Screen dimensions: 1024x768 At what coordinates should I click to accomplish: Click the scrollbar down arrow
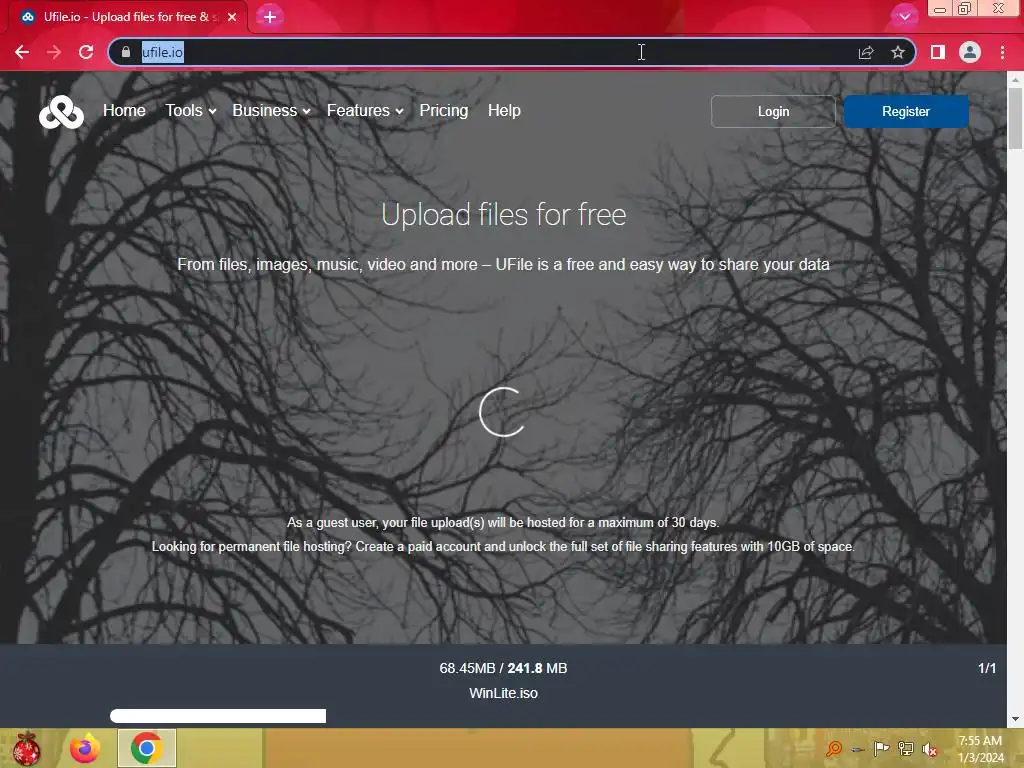pyautogui.click(x=1015, y=719)
